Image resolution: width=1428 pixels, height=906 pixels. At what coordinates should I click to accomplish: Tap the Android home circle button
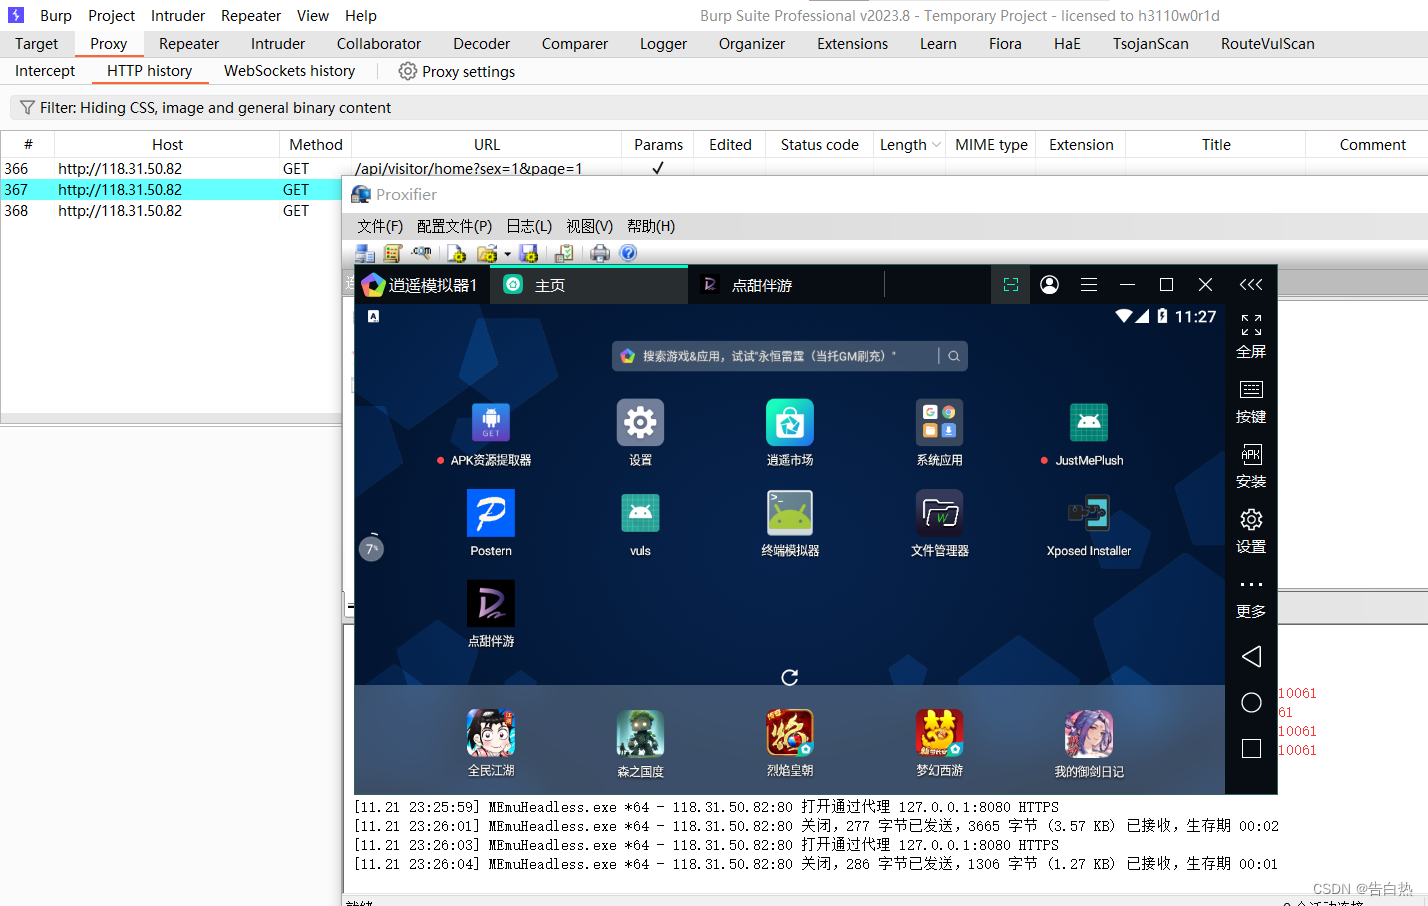(1251, 702)
